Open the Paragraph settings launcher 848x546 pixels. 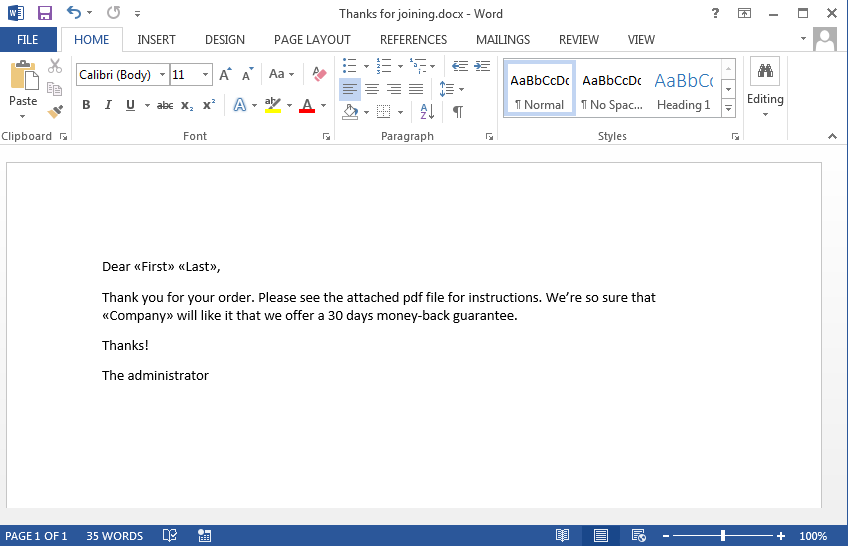[x=489, y=137]
